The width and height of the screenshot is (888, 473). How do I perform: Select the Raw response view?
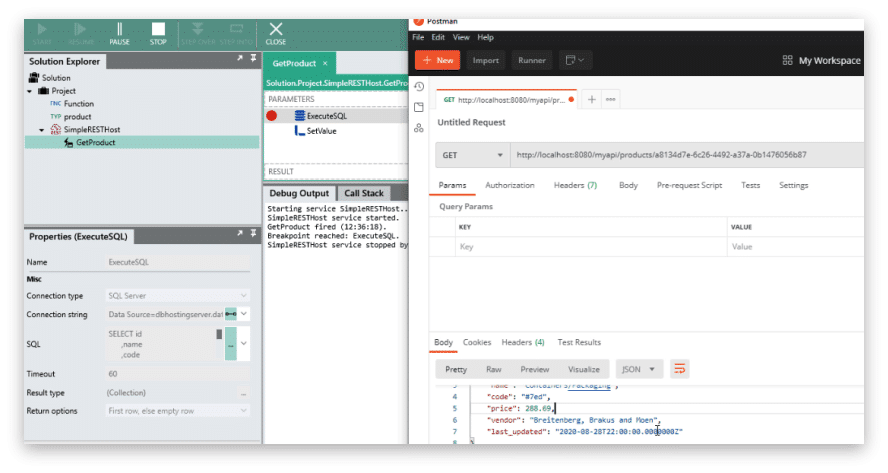pyautogui.click(x=494, y=369)
